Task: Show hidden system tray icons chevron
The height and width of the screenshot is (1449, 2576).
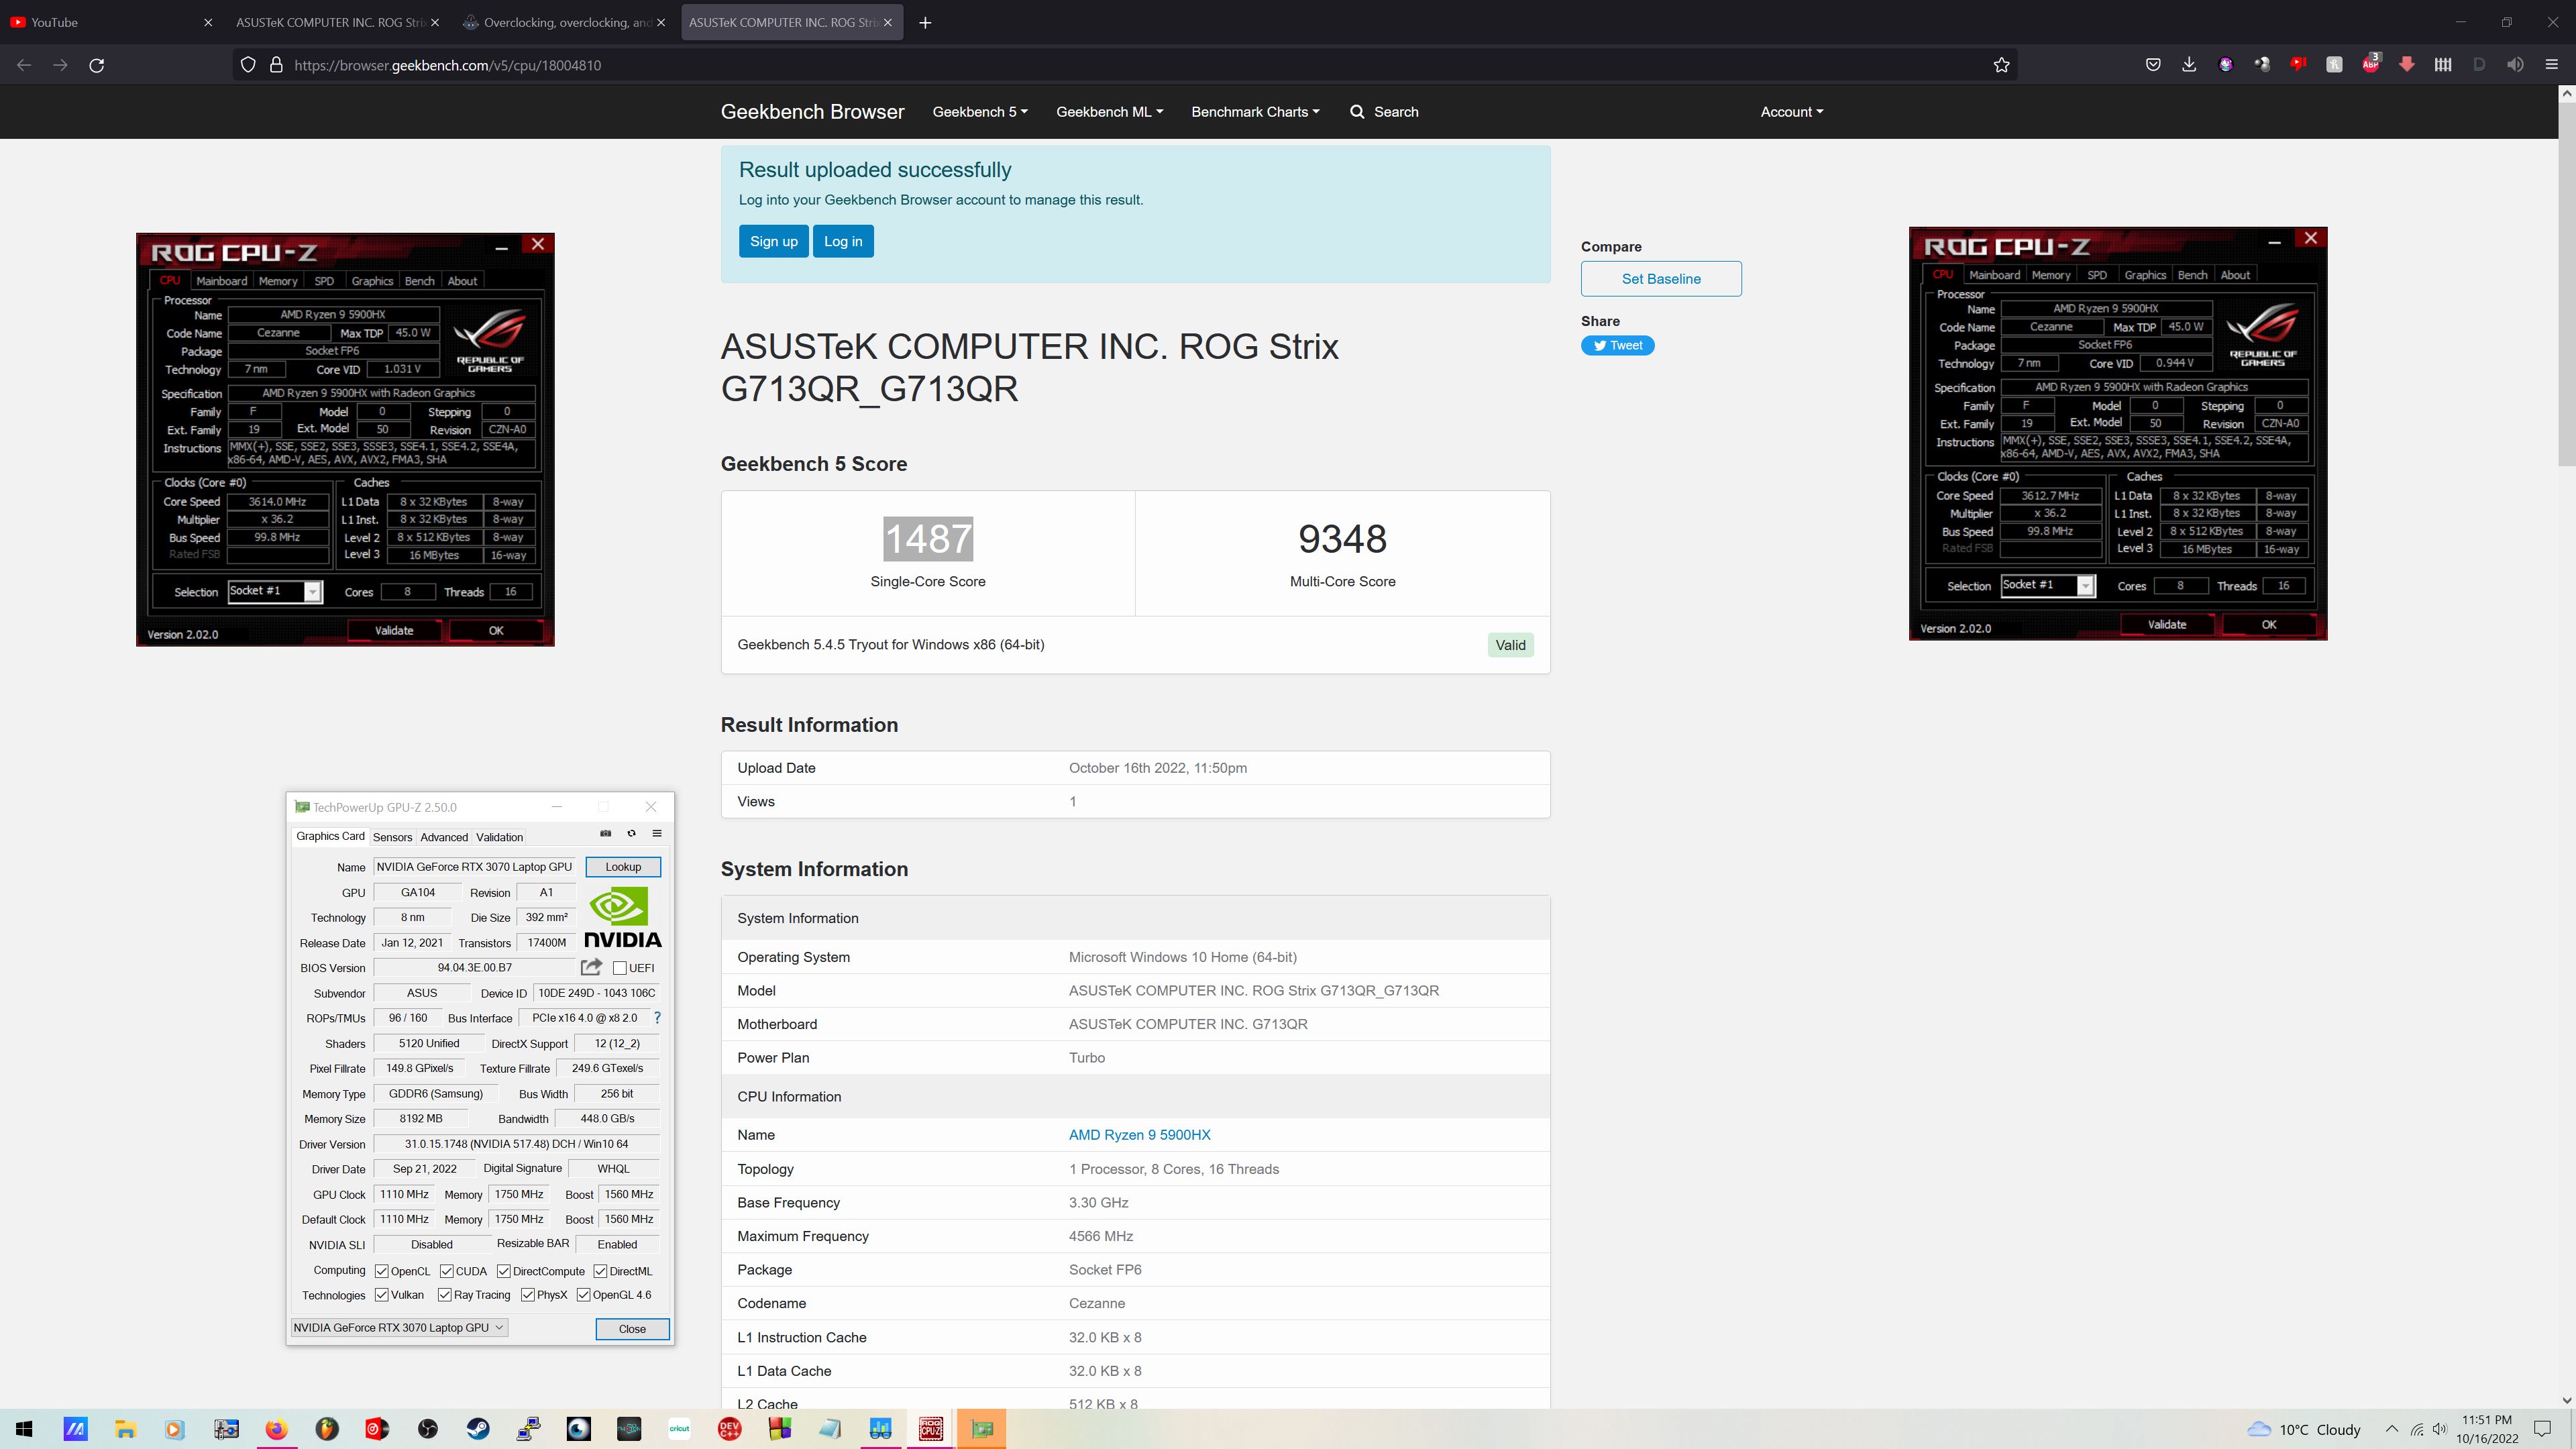Action: [2391, 1429]
